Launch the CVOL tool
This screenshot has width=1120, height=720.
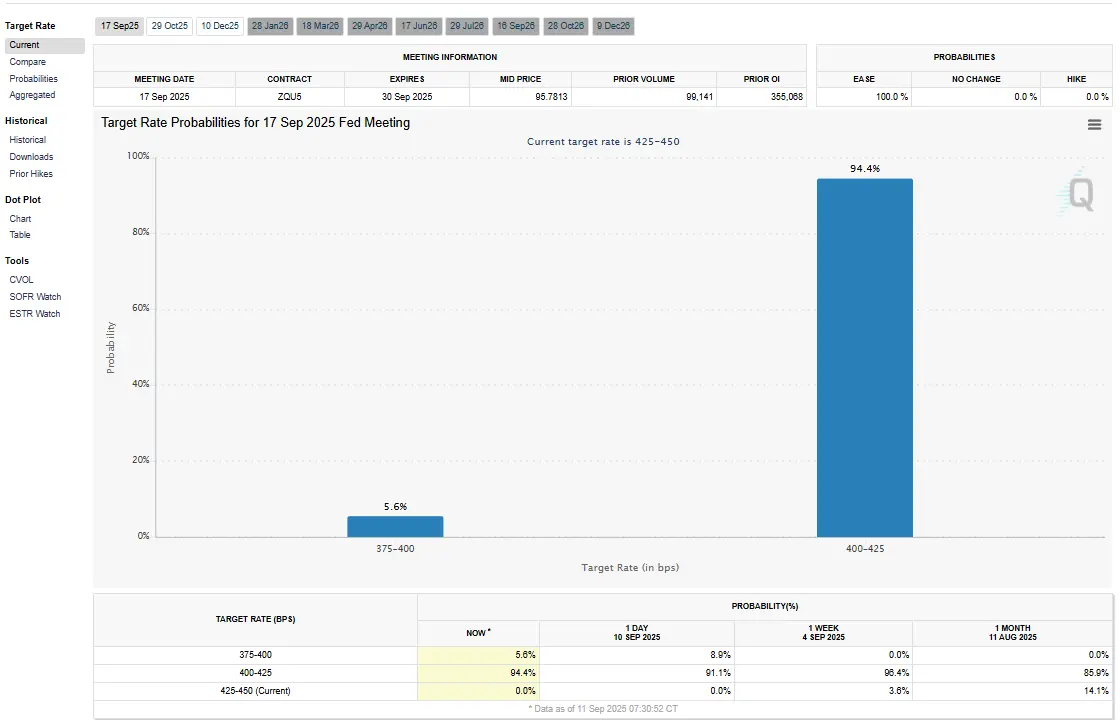(22, 280)
